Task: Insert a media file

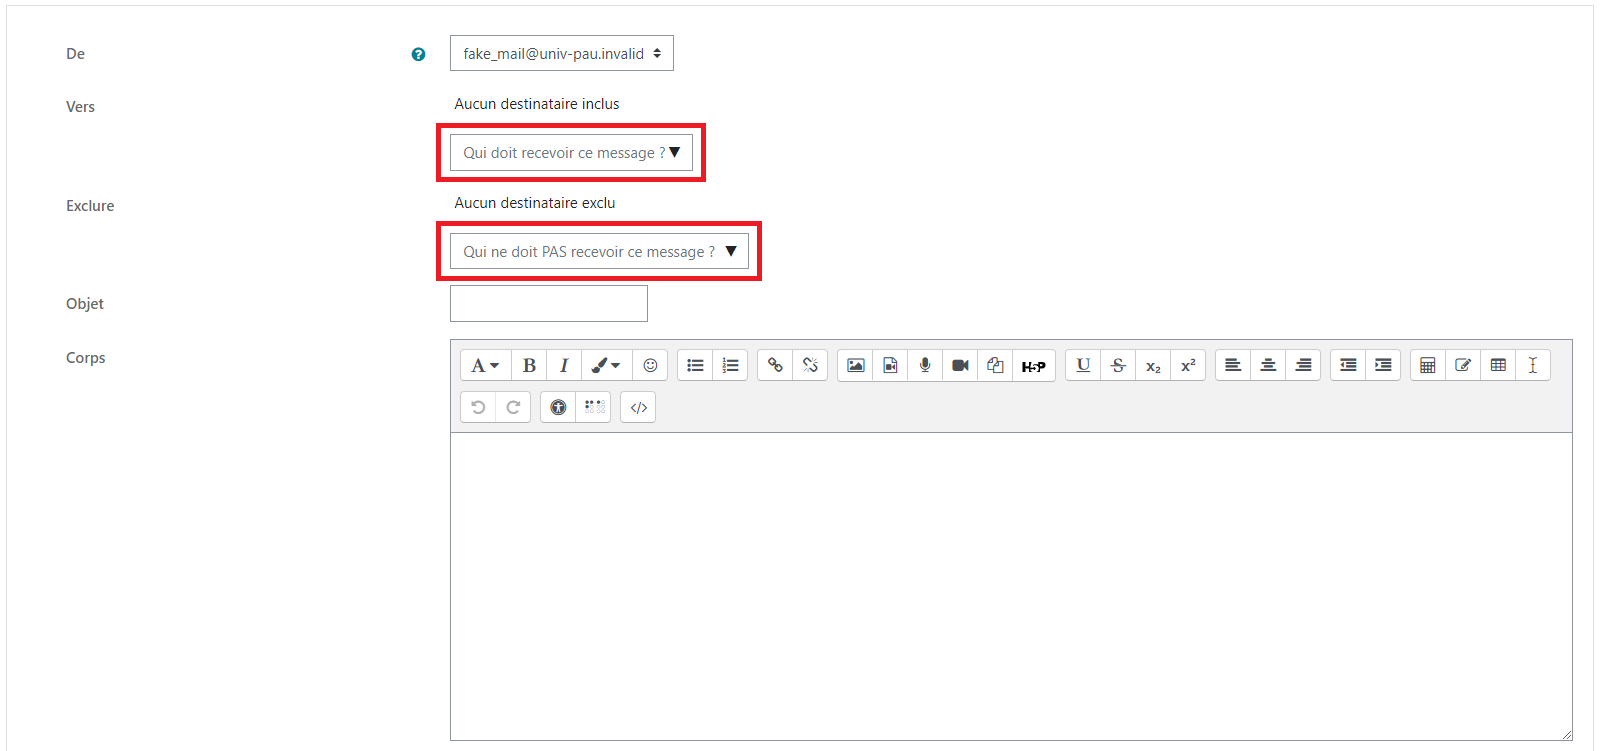Action: (x=890, y=366)
